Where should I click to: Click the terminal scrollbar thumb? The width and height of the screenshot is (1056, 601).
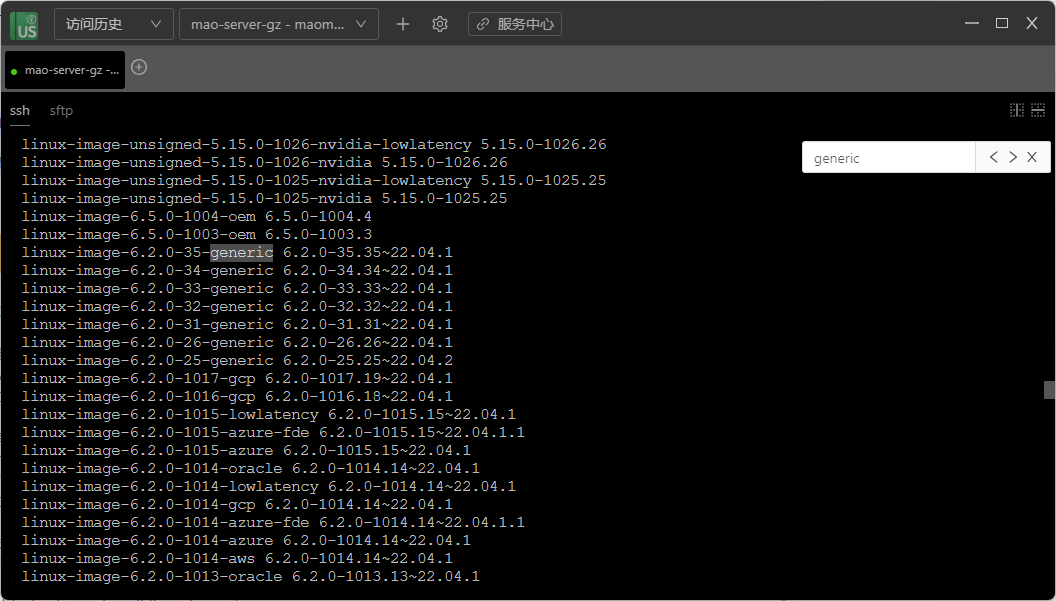click(1049, 389)
